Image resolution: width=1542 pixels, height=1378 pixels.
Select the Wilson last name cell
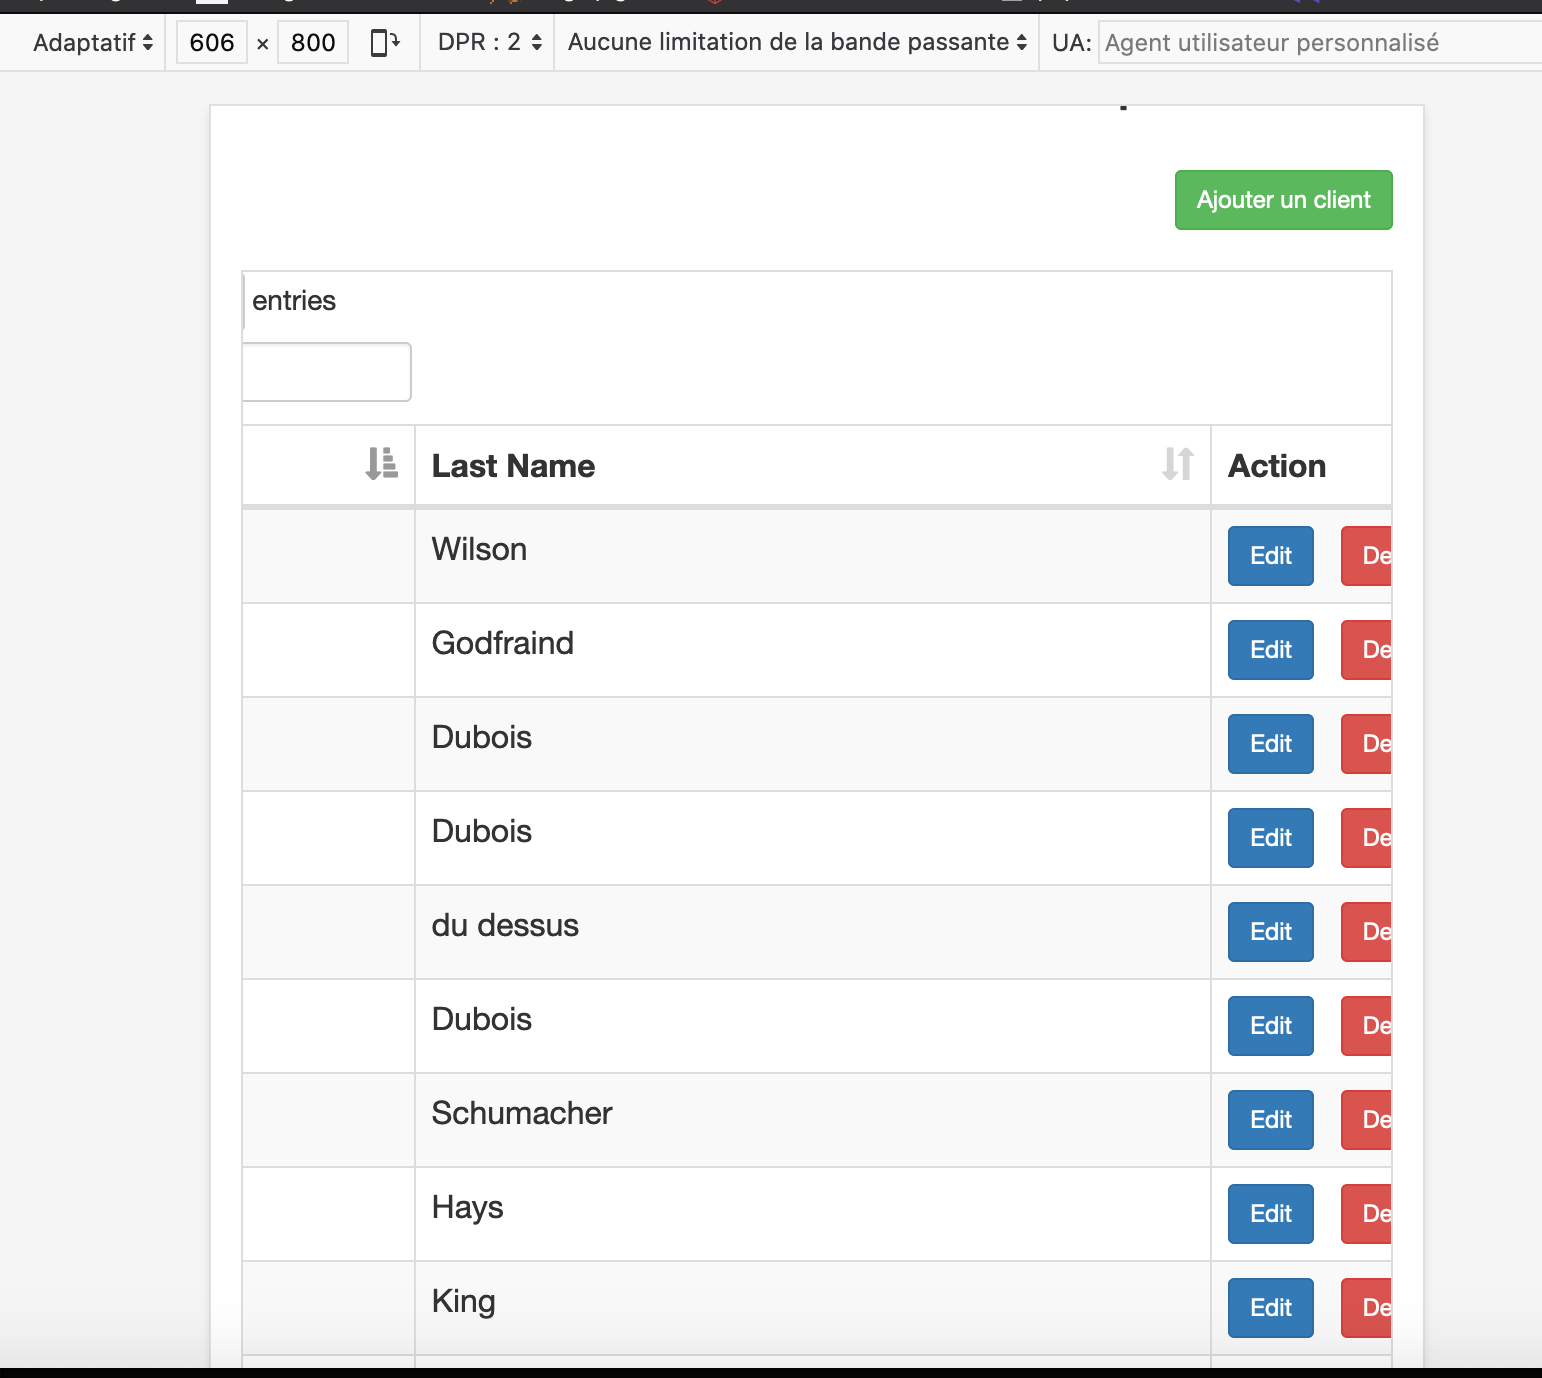click(813, 556)
